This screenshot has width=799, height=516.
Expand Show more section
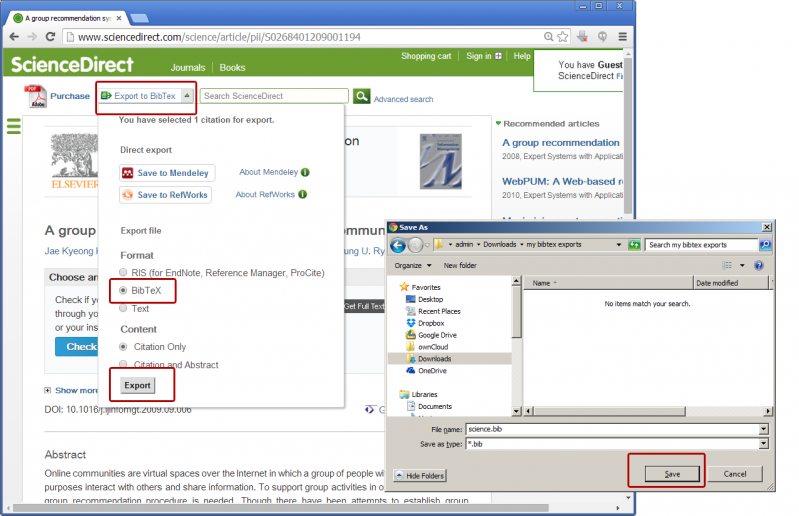(x=71, y=390)
